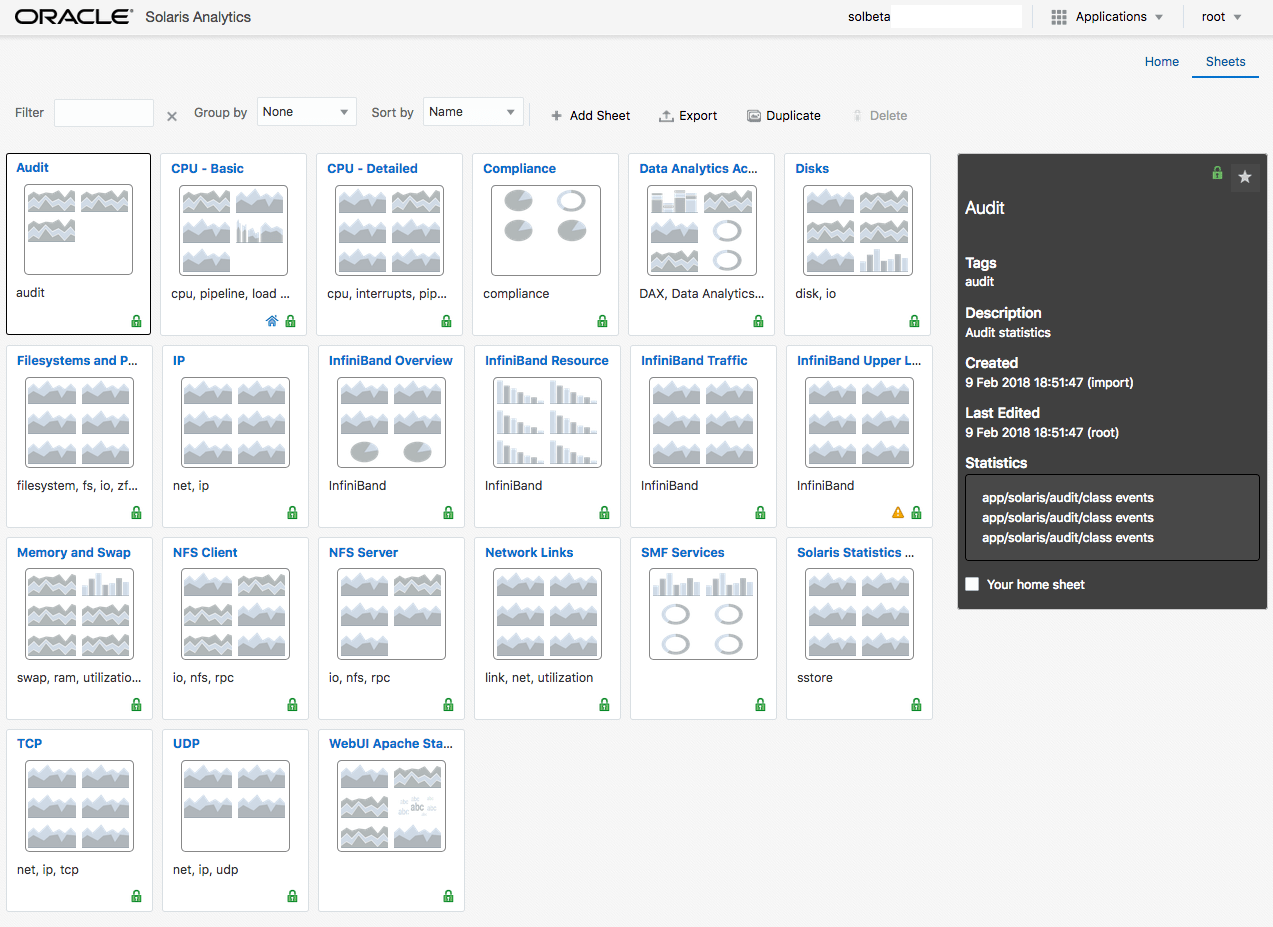Open the root user menu

tap(1221, 17)
